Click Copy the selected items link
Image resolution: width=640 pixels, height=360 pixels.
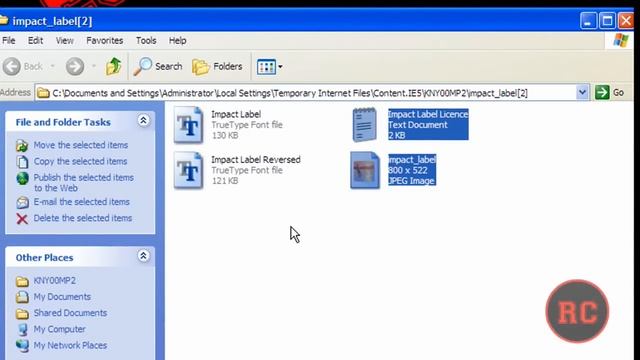coord(80,161)
